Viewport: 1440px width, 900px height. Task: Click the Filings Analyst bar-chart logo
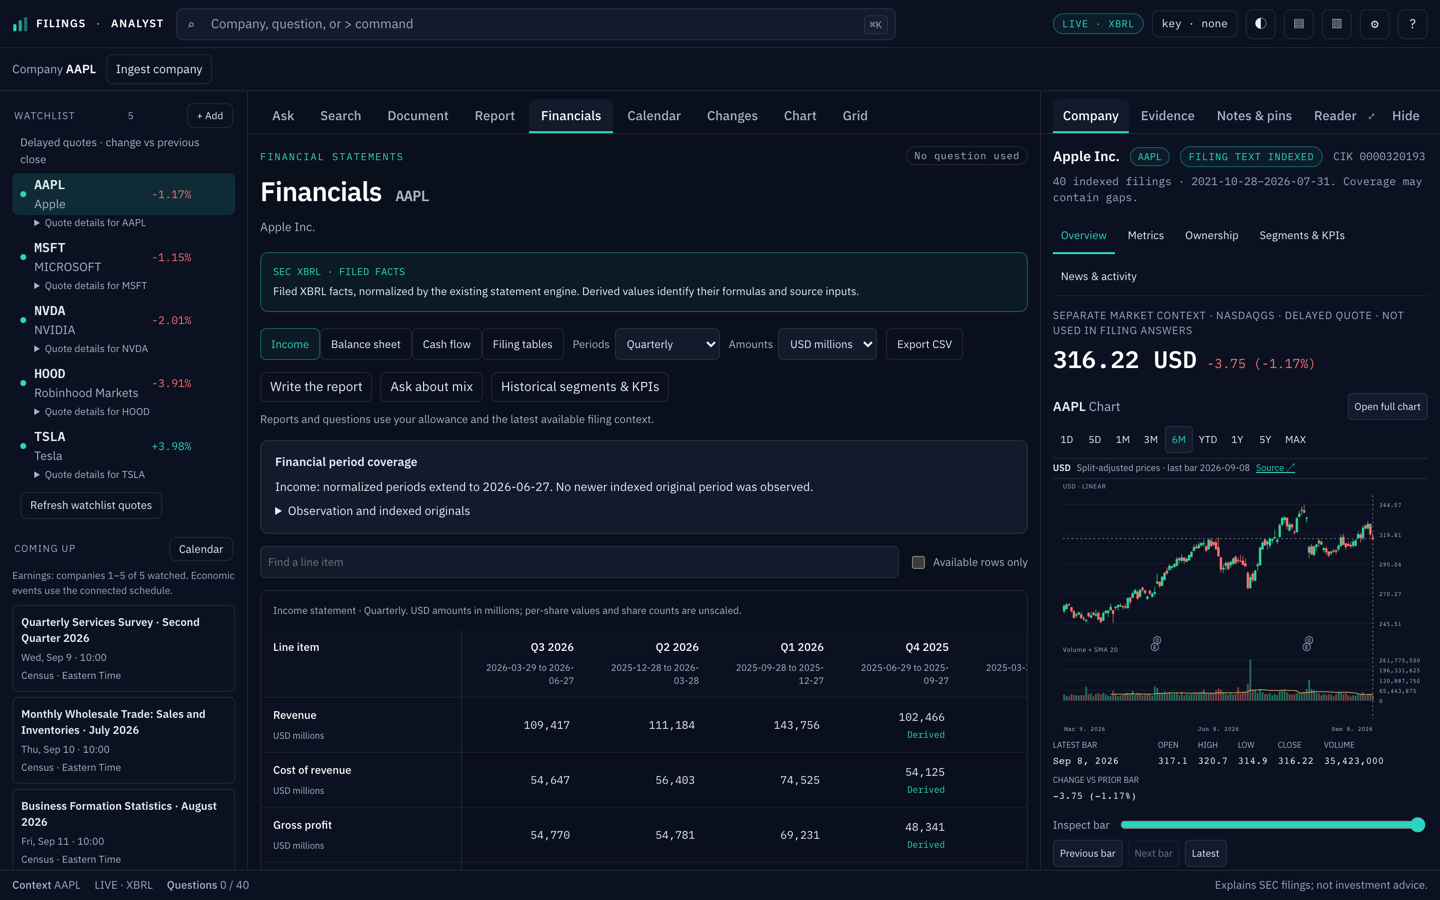click(x=20, y=24)
